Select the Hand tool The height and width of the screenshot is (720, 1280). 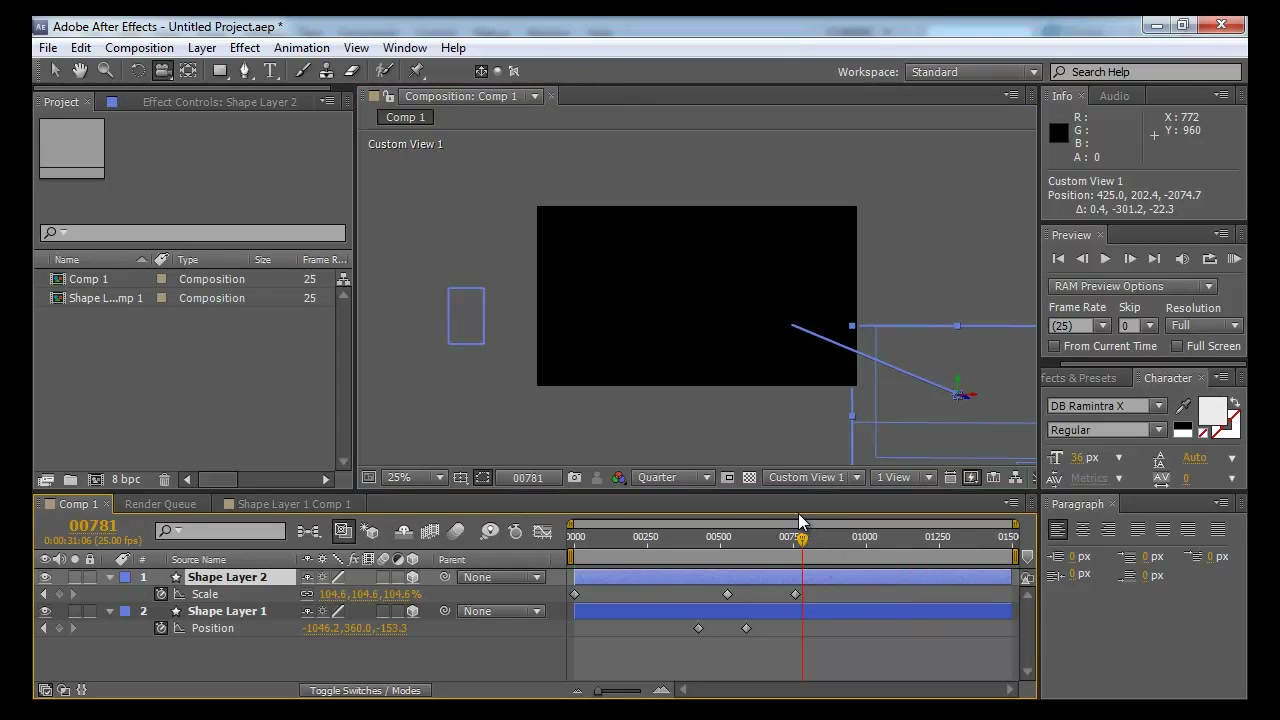point(79,71)
